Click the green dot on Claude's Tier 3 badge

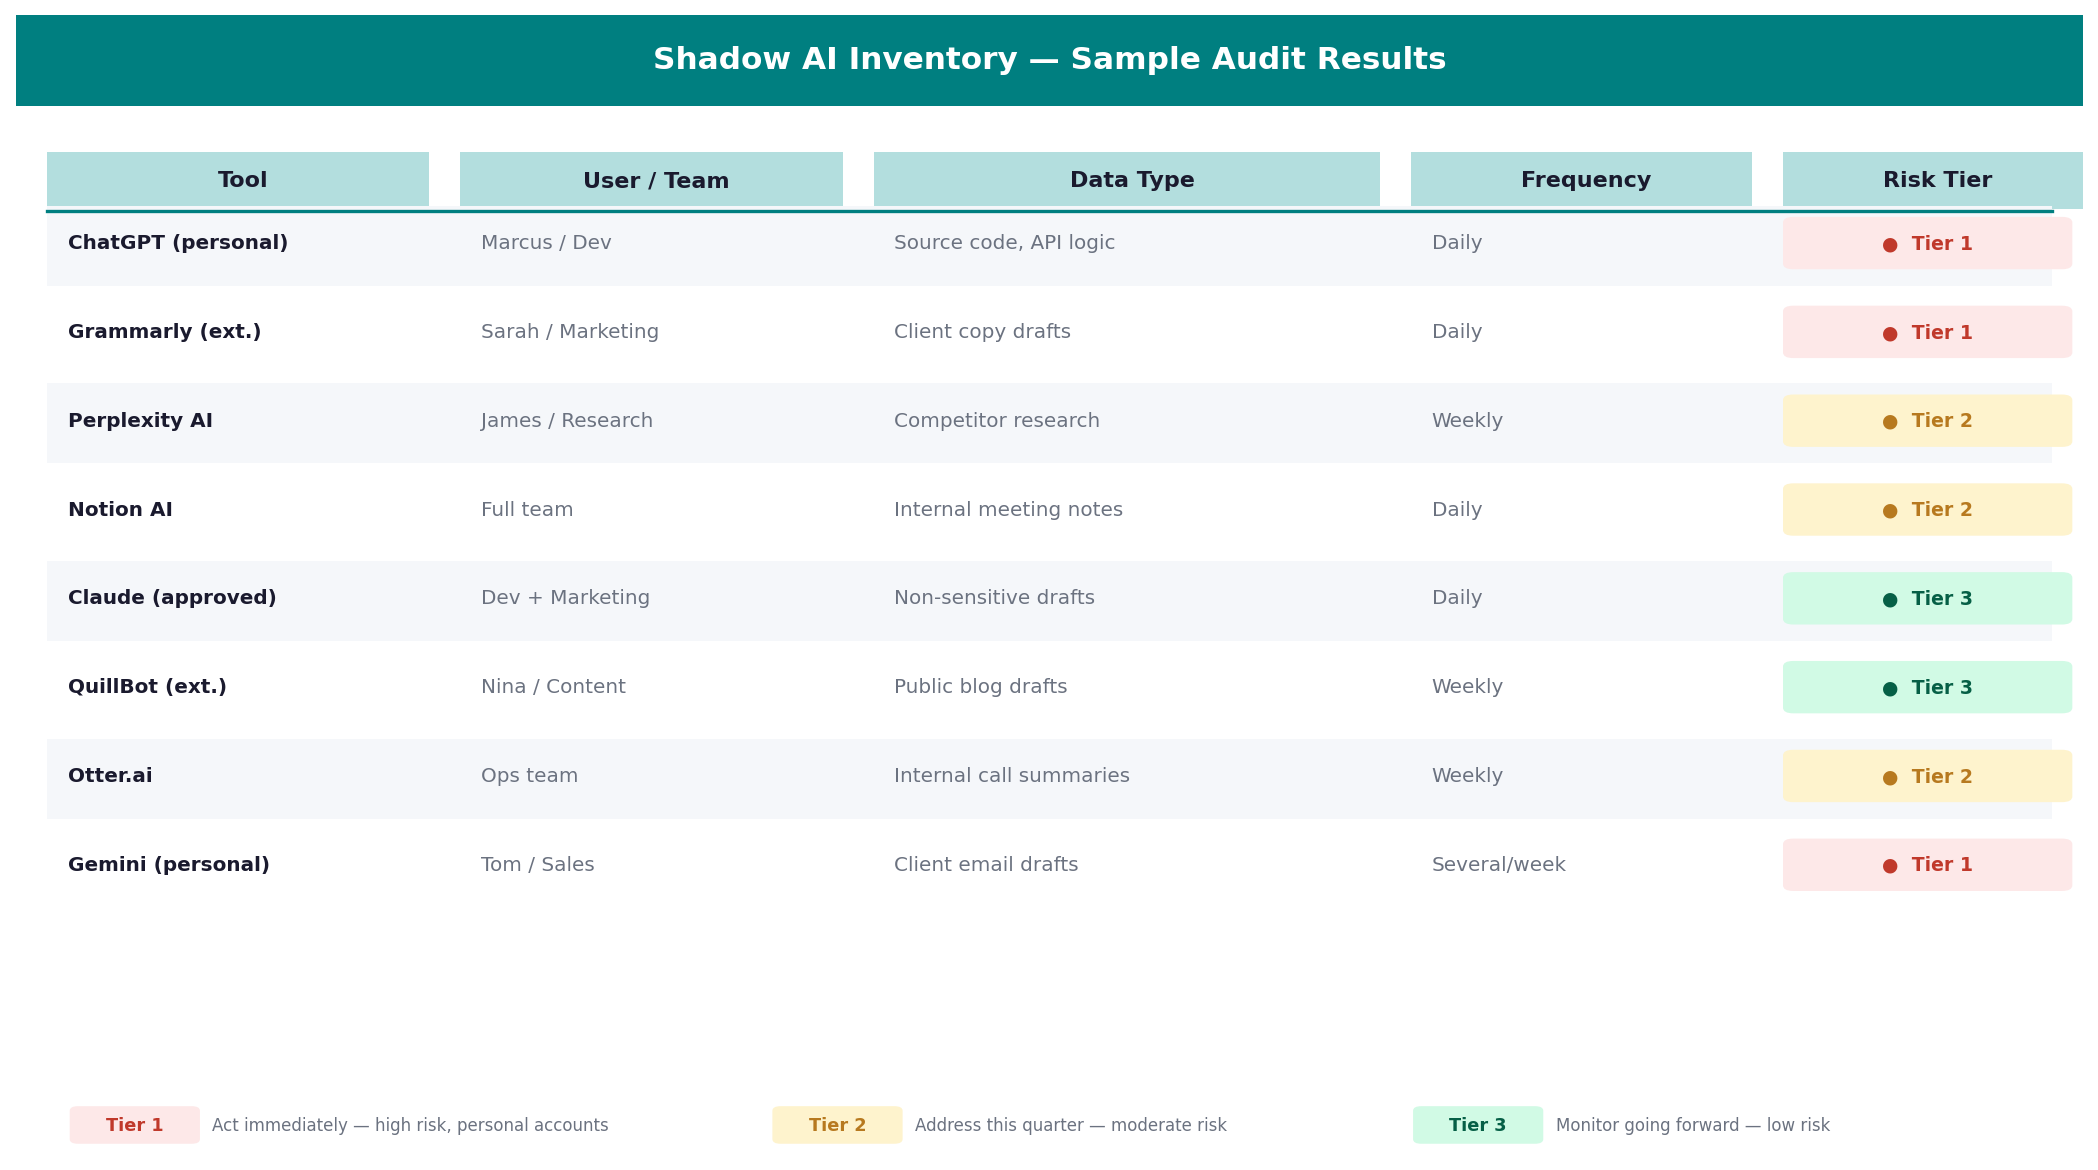pos(1890,598)
